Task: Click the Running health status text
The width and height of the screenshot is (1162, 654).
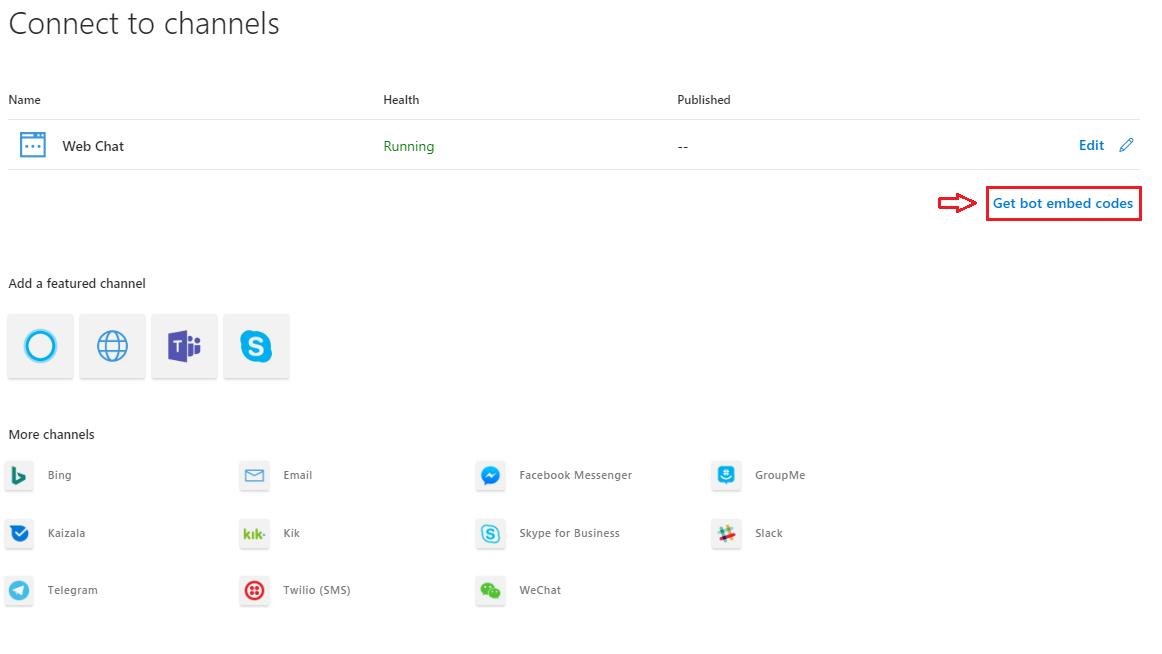Action: tap(408, 147)
